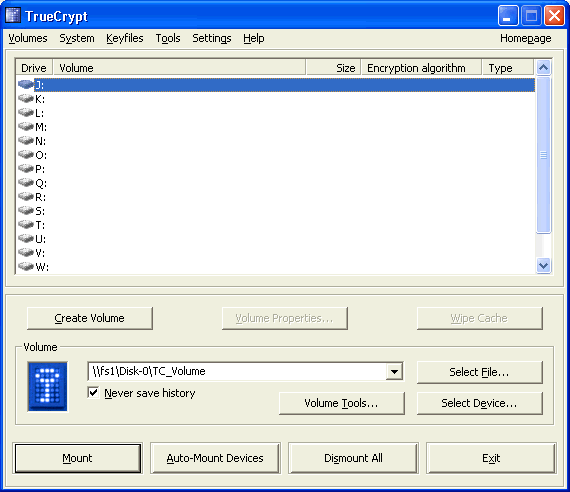Click the P: drive icon

(x=26, y=169)
